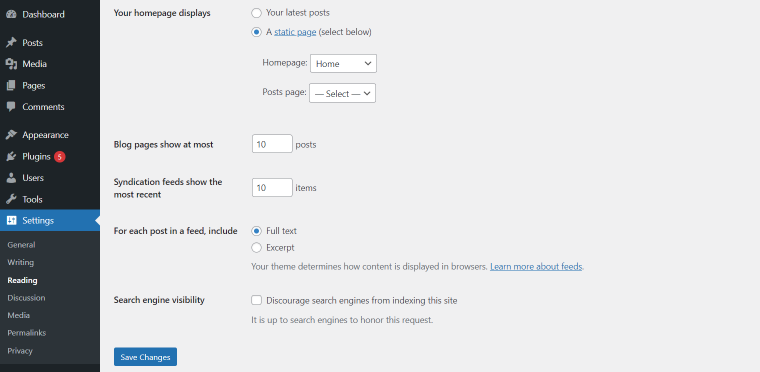760x372 pixels.
Task: Click the Plugins plug icon
Action: pyautogui.click(x=11, y=157)
